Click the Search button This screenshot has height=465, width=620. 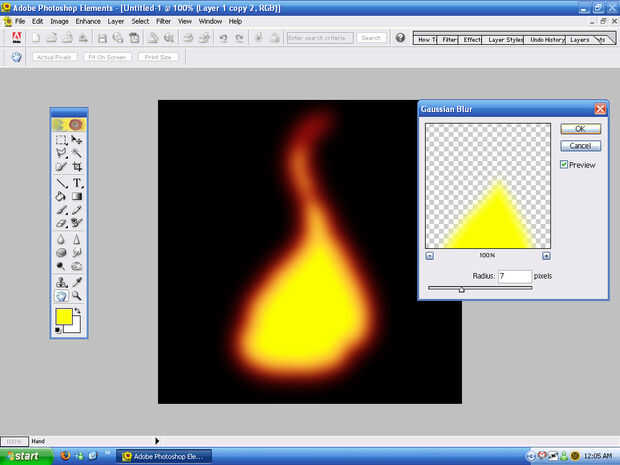click(x=371, y=38)
